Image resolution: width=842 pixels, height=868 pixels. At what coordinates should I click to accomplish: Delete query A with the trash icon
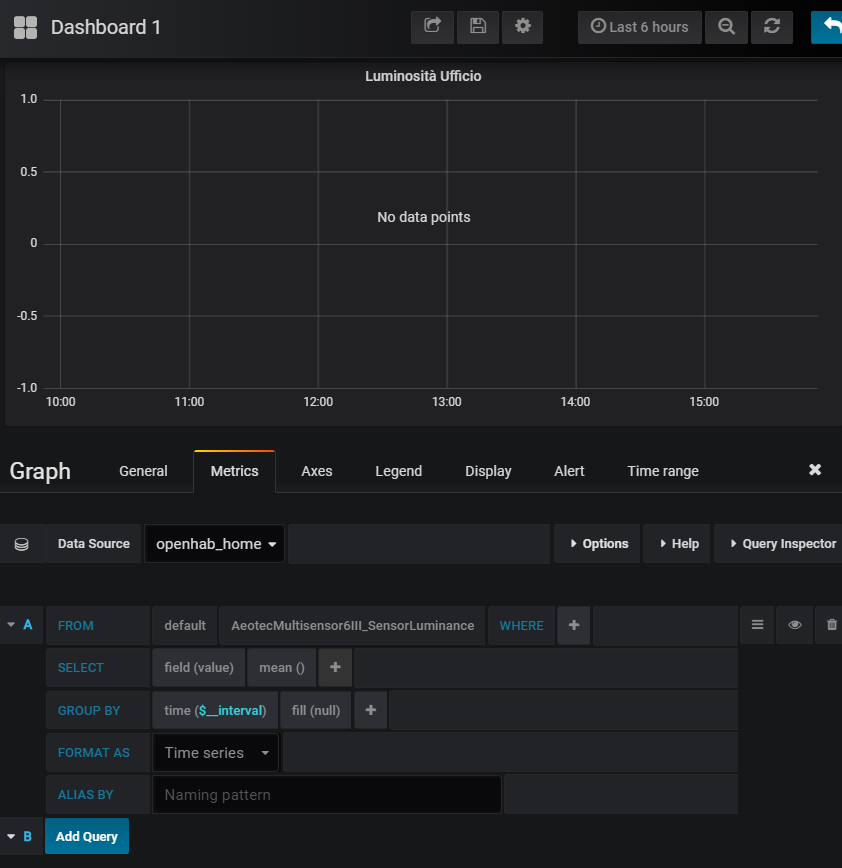[x=830, y=624]
